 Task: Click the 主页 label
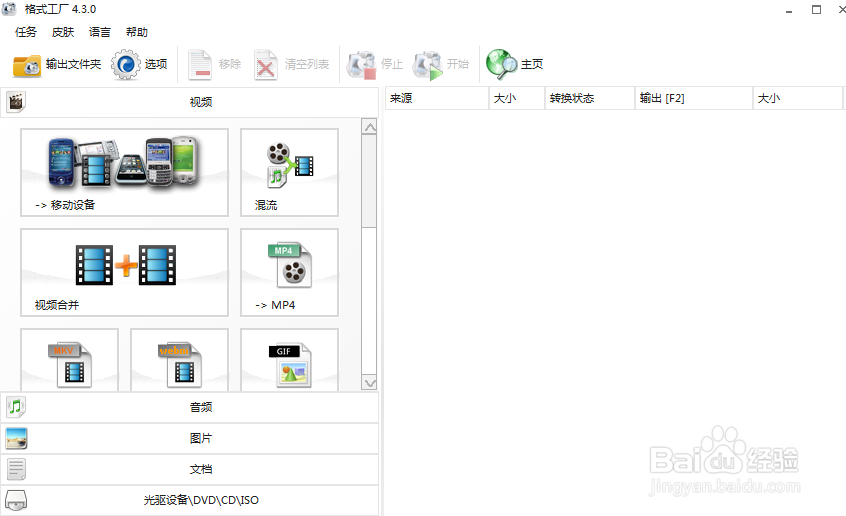532,64
